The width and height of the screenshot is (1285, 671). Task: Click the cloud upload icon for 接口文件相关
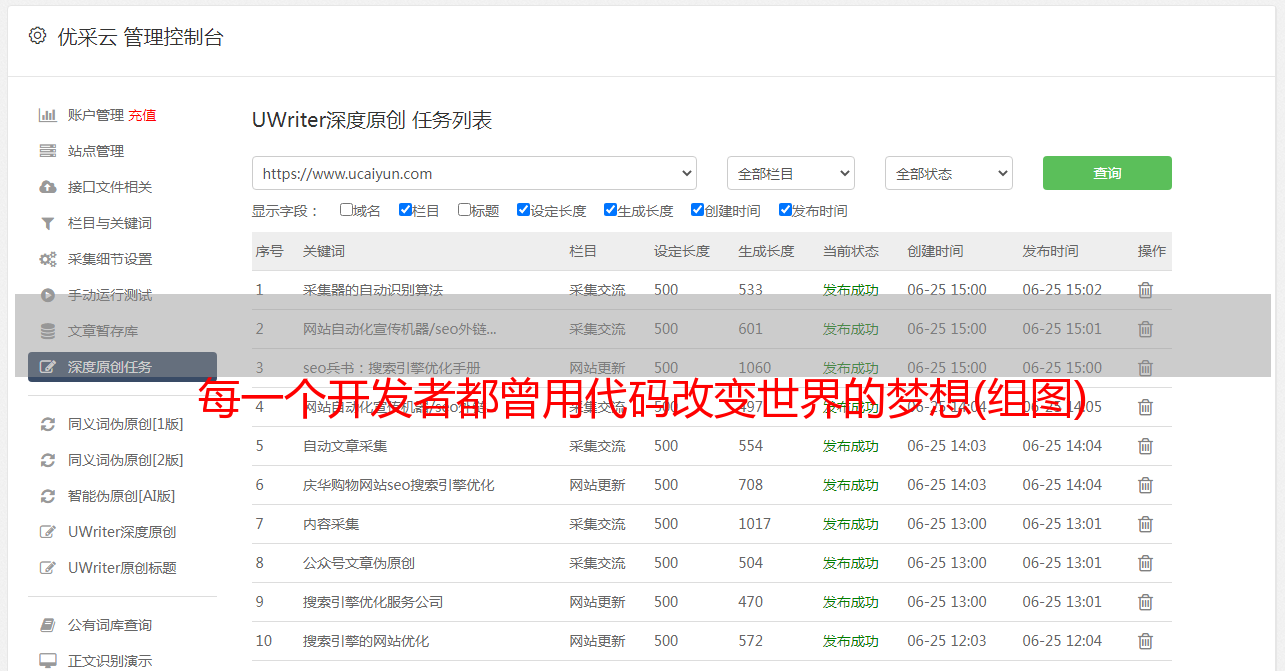click(x=47, y=187)
